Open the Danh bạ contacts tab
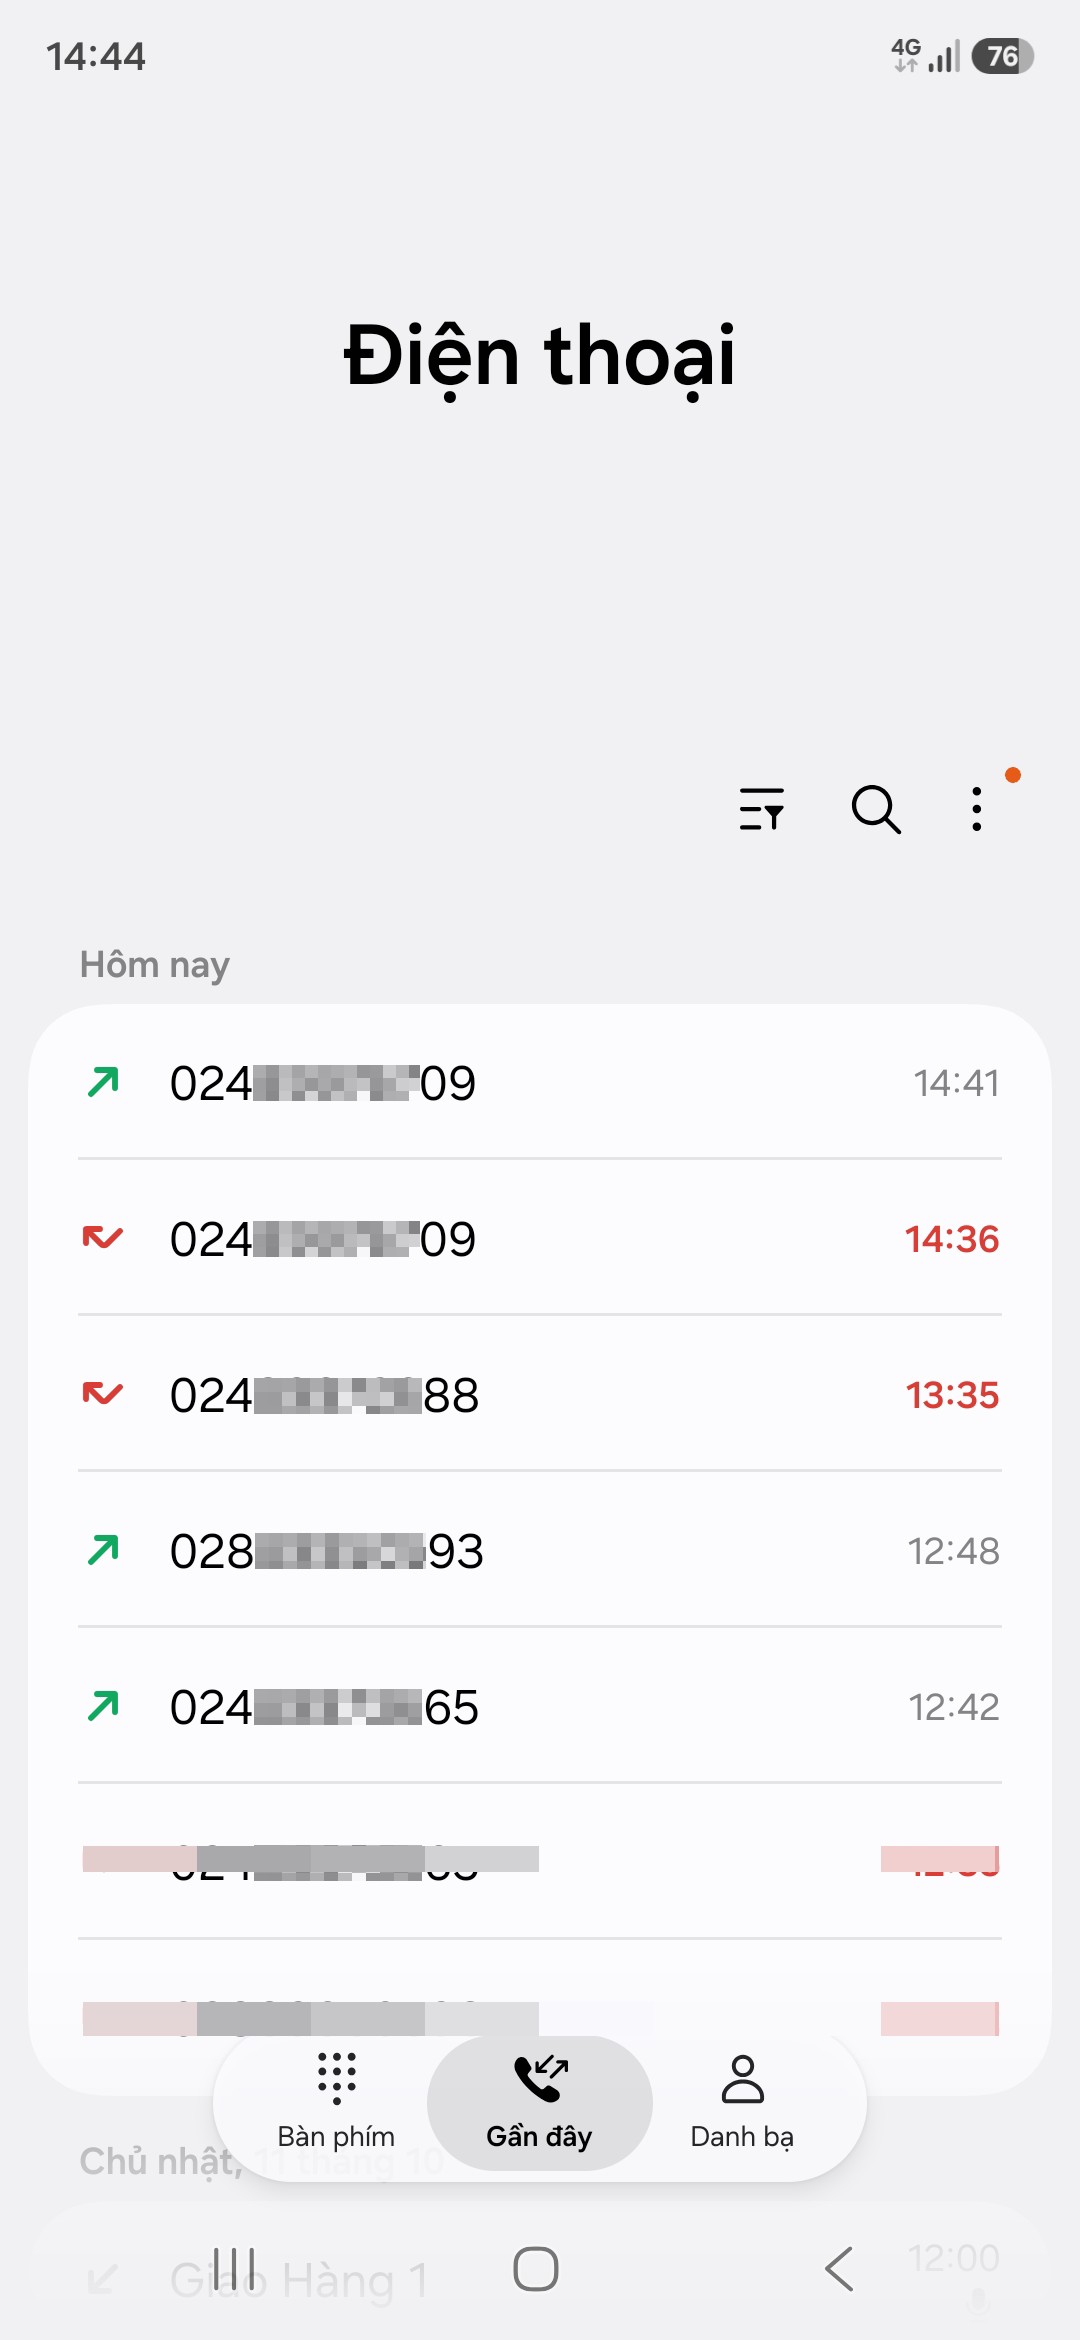Screen dimensions: 1080x2340 [x=742, y=2103]
